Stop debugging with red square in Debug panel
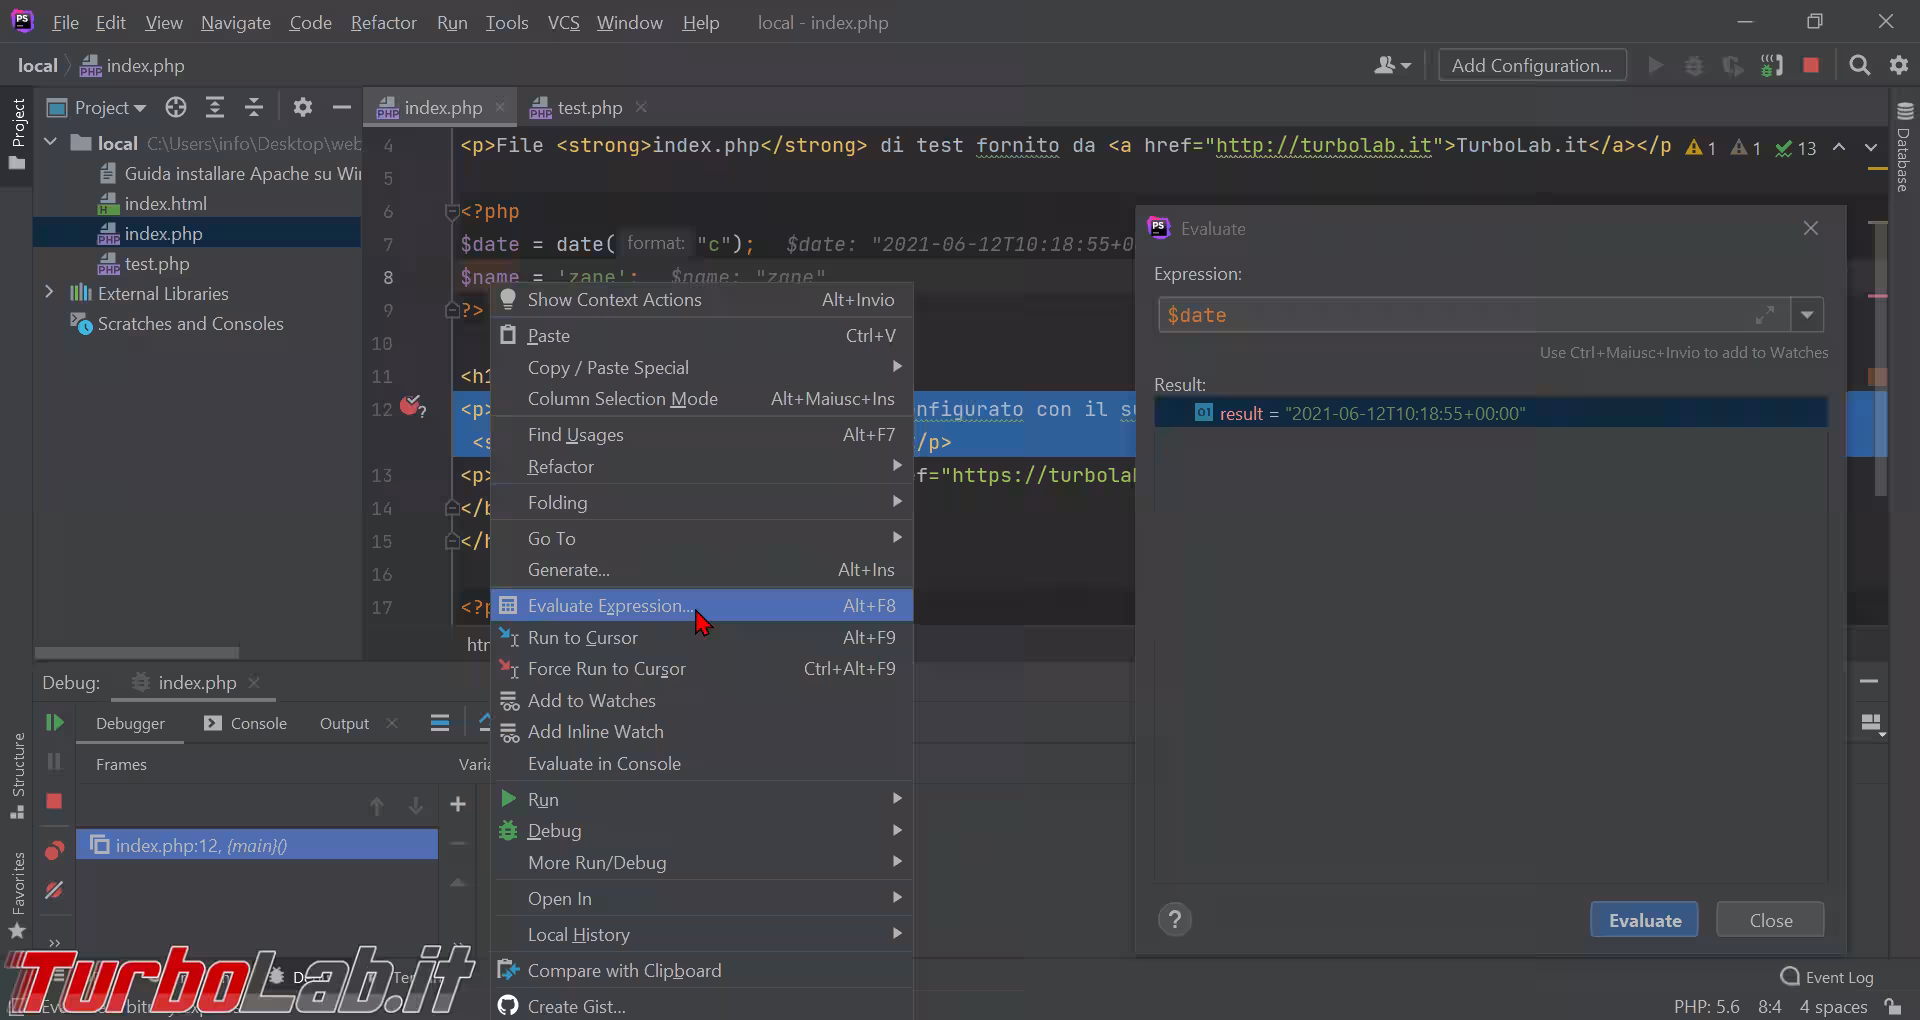 (54, 801)
